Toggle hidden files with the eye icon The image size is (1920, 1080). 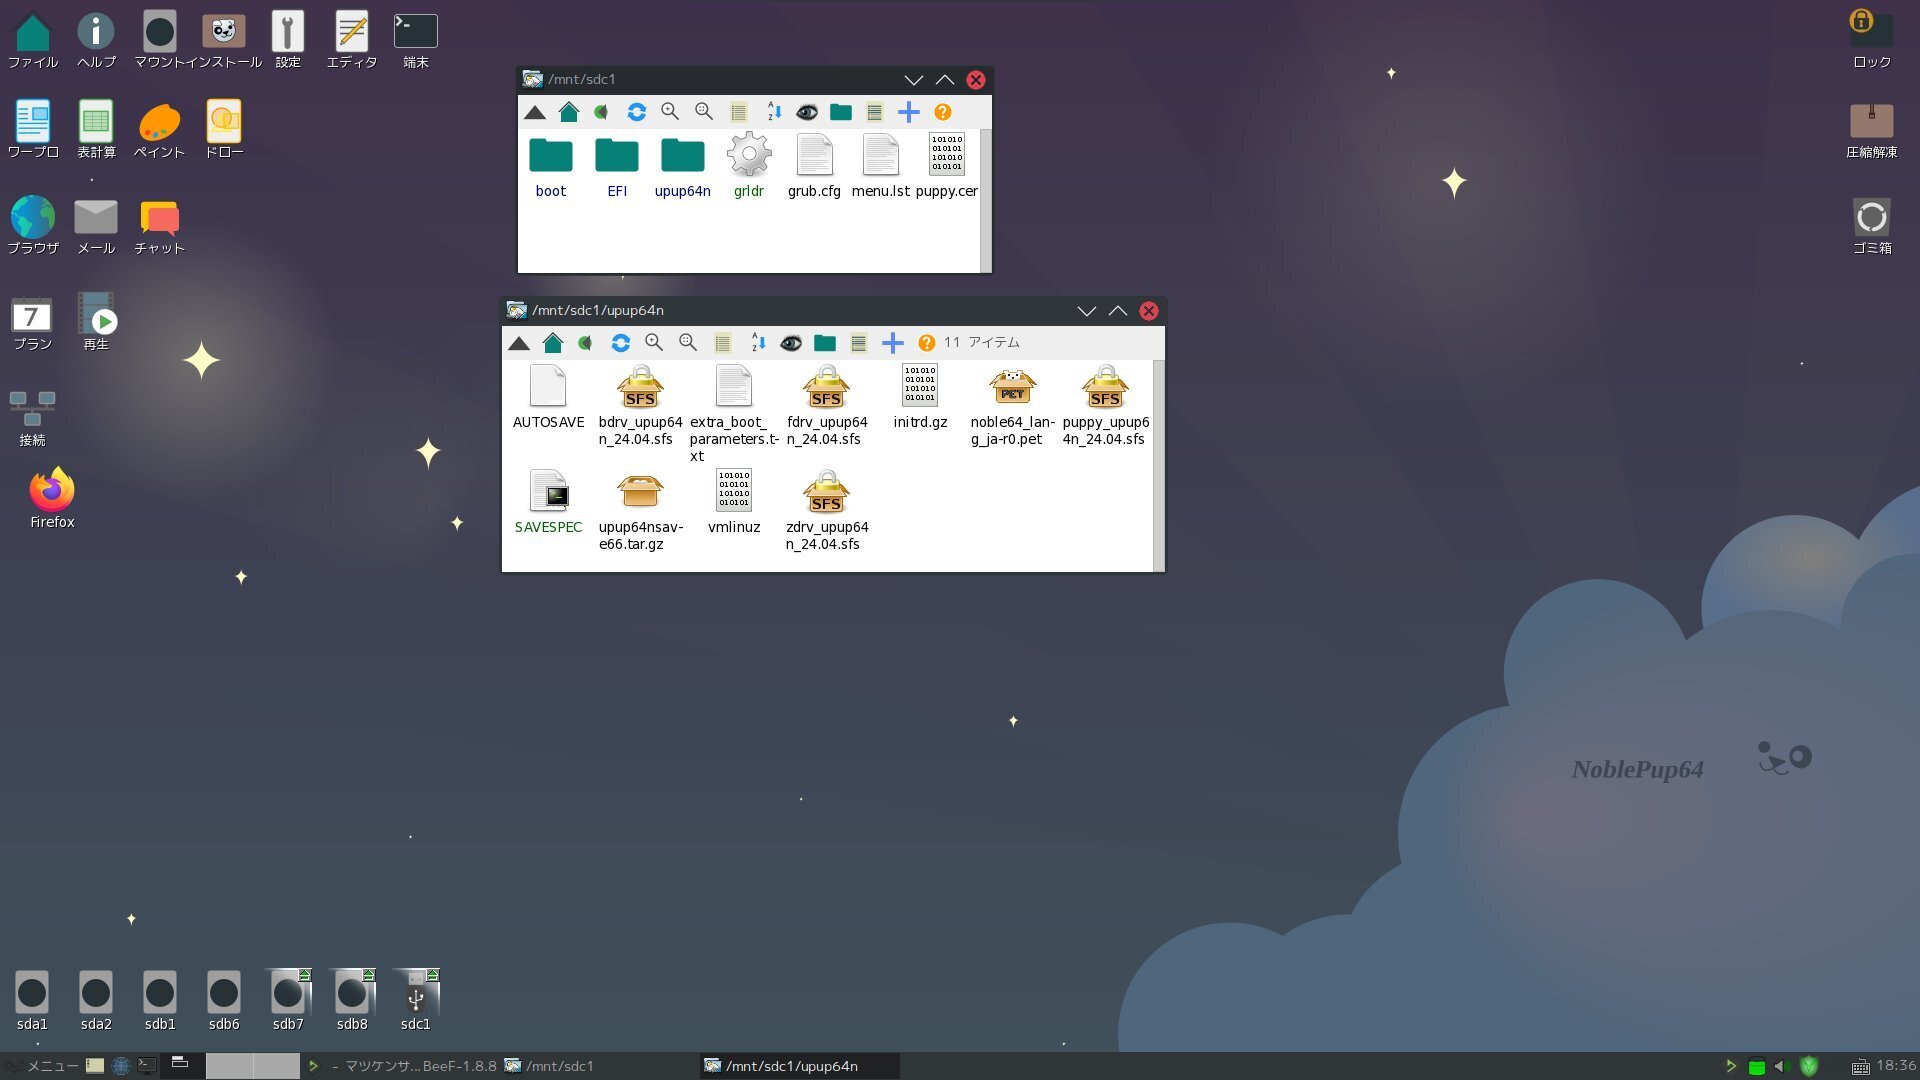[x=791, y=342]
